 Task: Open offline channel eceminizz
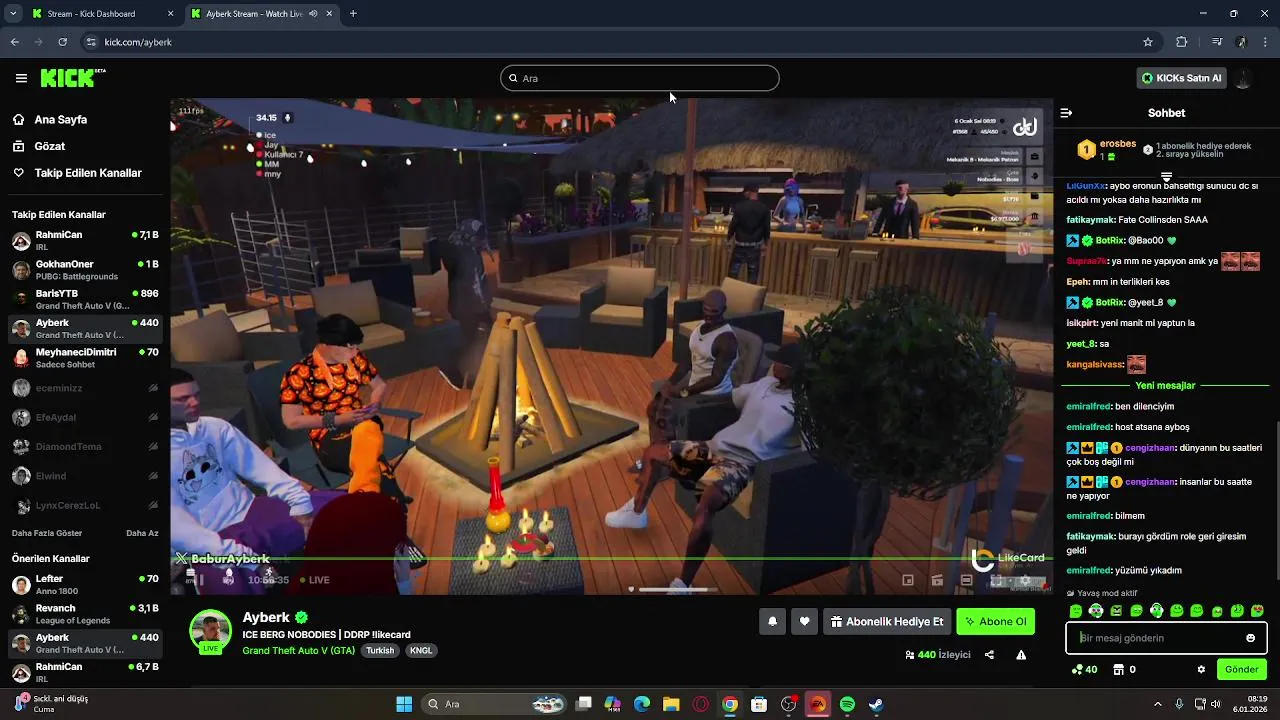85,388
